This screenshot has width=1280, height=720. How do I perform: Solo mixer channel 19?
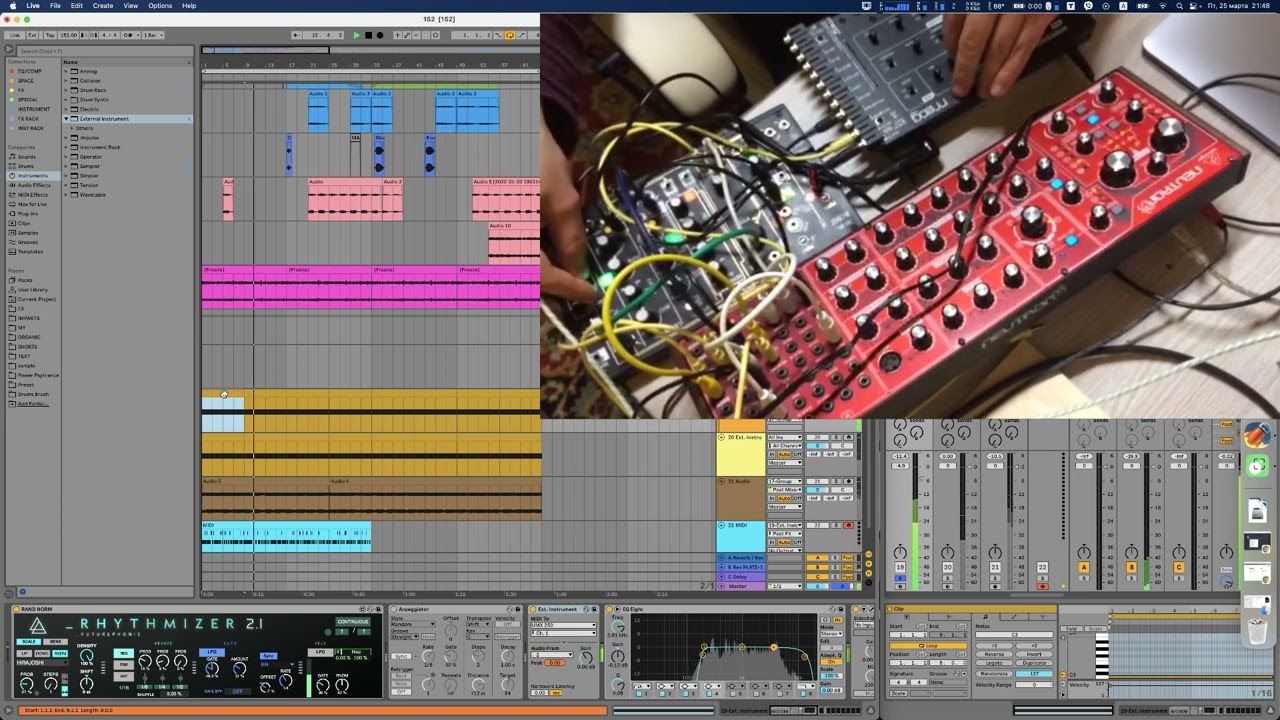pos(900,578)
